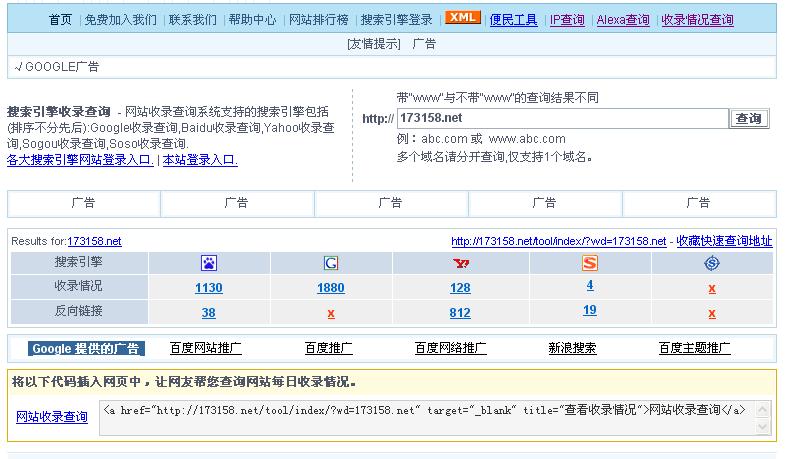Click the code textarea scroll down arrow

762,426
